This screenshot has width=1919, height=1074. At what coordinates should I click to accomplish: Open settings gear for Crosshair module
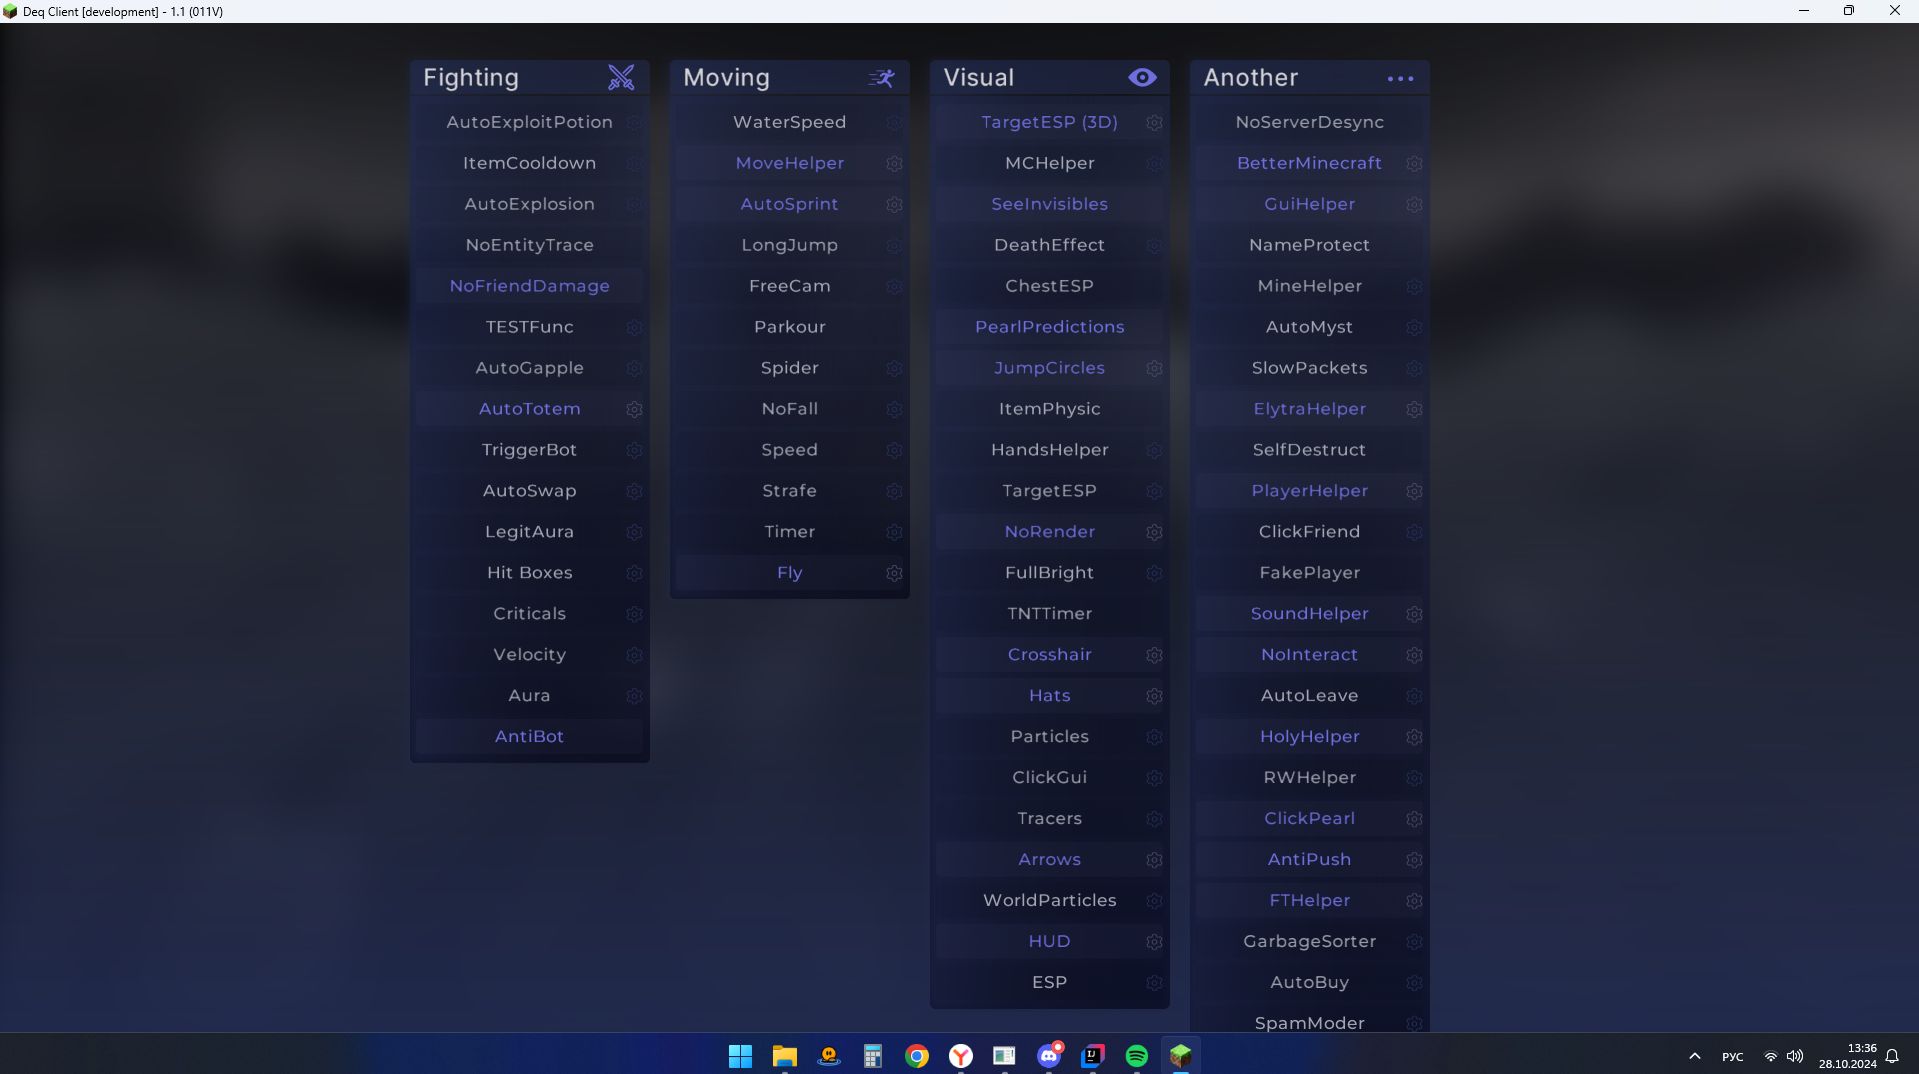click(1154, 655)
